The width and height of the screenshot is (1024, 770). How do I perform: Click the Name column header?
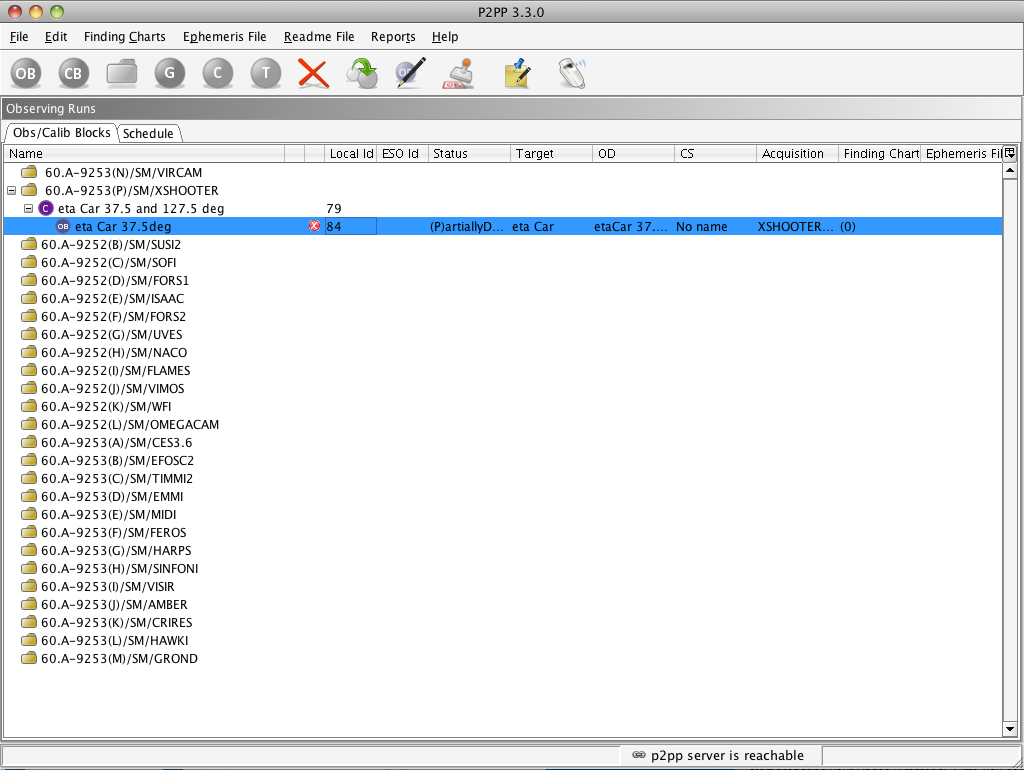tap(144, 153)
